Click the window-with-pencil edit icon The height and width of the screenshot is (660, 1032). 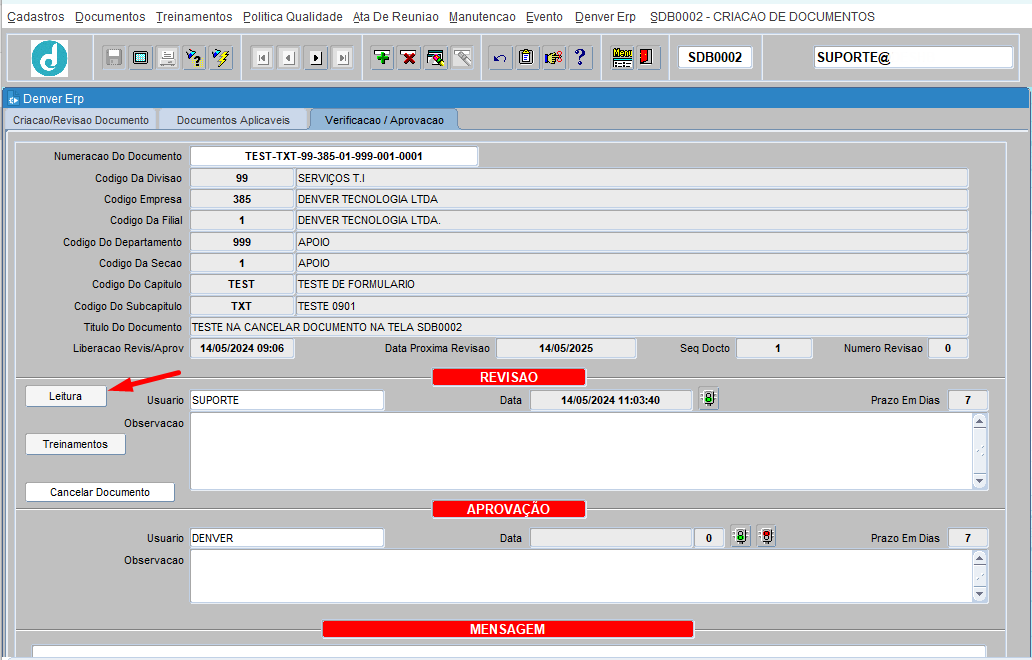click(x=436, y=58)
